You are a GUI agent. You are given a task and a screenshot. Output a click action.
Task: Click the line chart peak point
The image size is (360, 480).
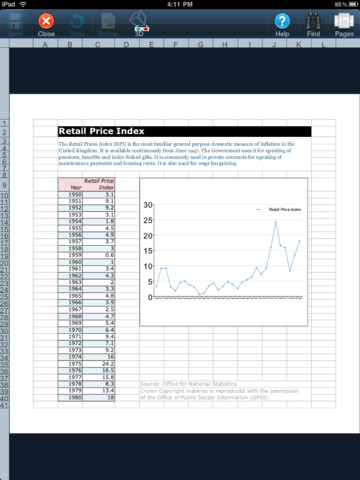point(275,222)
